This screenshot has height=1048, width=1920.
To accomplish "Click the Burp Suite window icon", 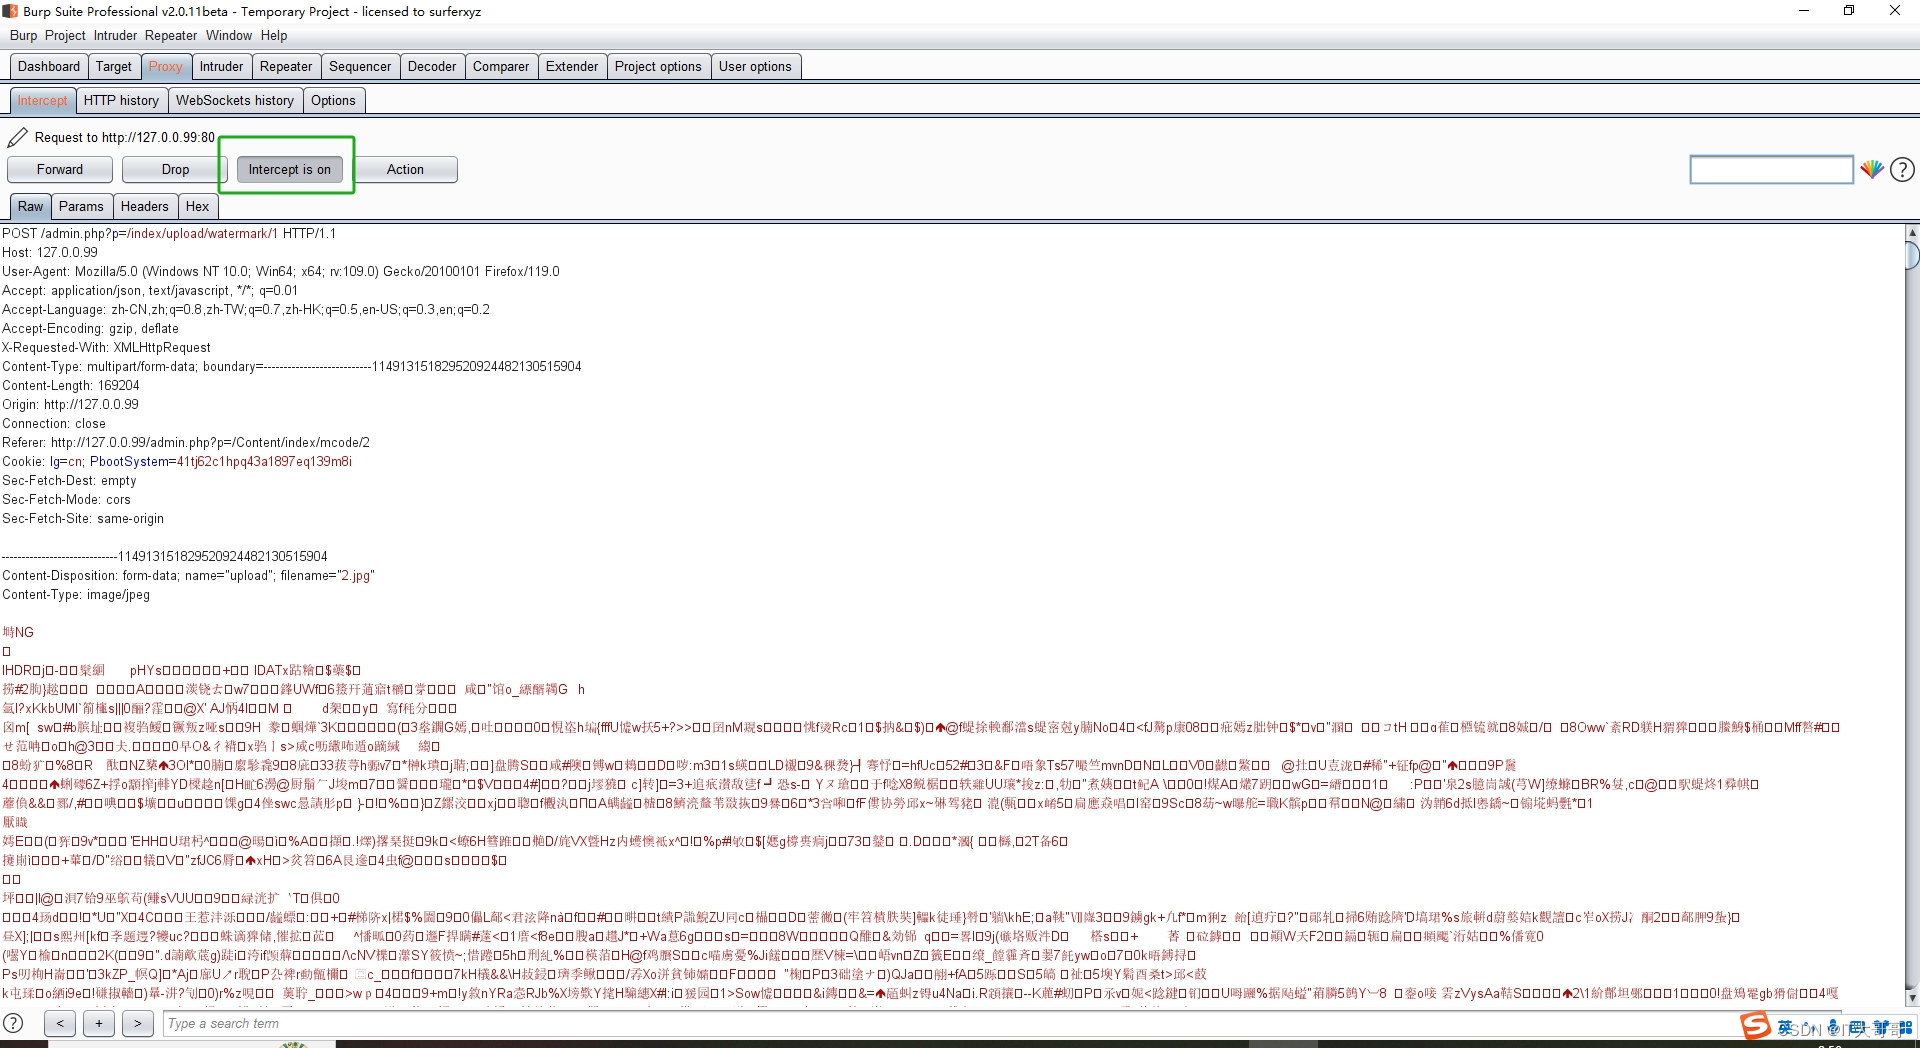I will 9,11.
